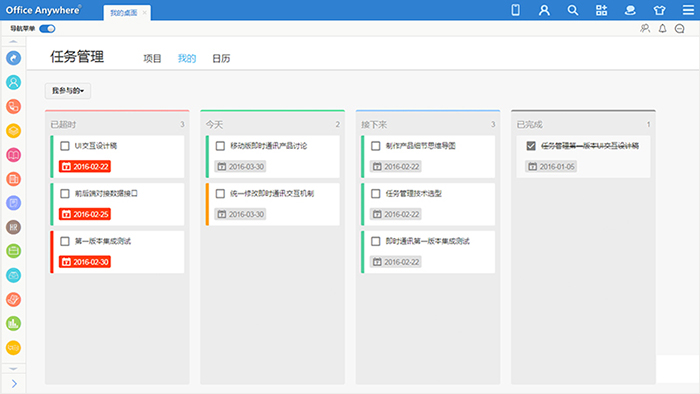This screenshot has width=700, height=394.
Task: Check the UI交互设计稿 task checkbox
Action: coord(65,146)
